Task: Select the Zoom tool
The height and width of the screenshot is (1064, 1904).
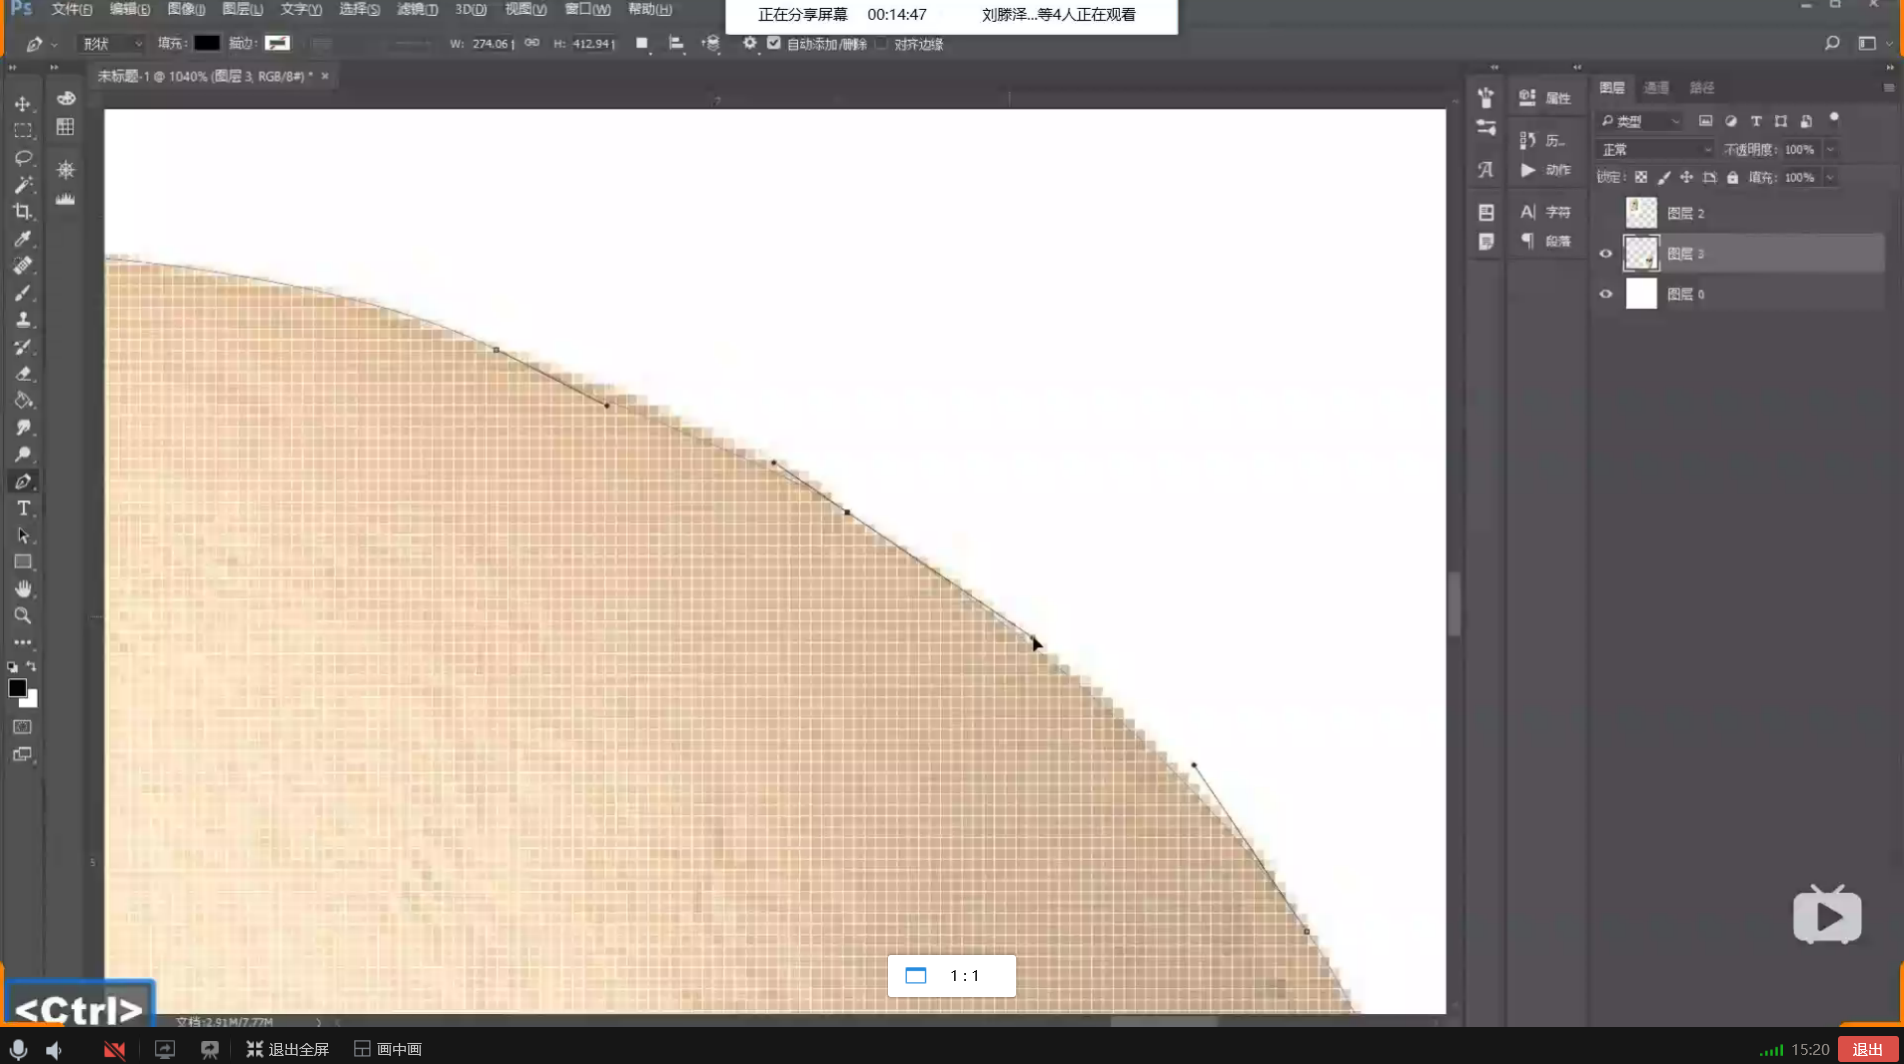Action: pyautogui.click(x=22, y=616)
